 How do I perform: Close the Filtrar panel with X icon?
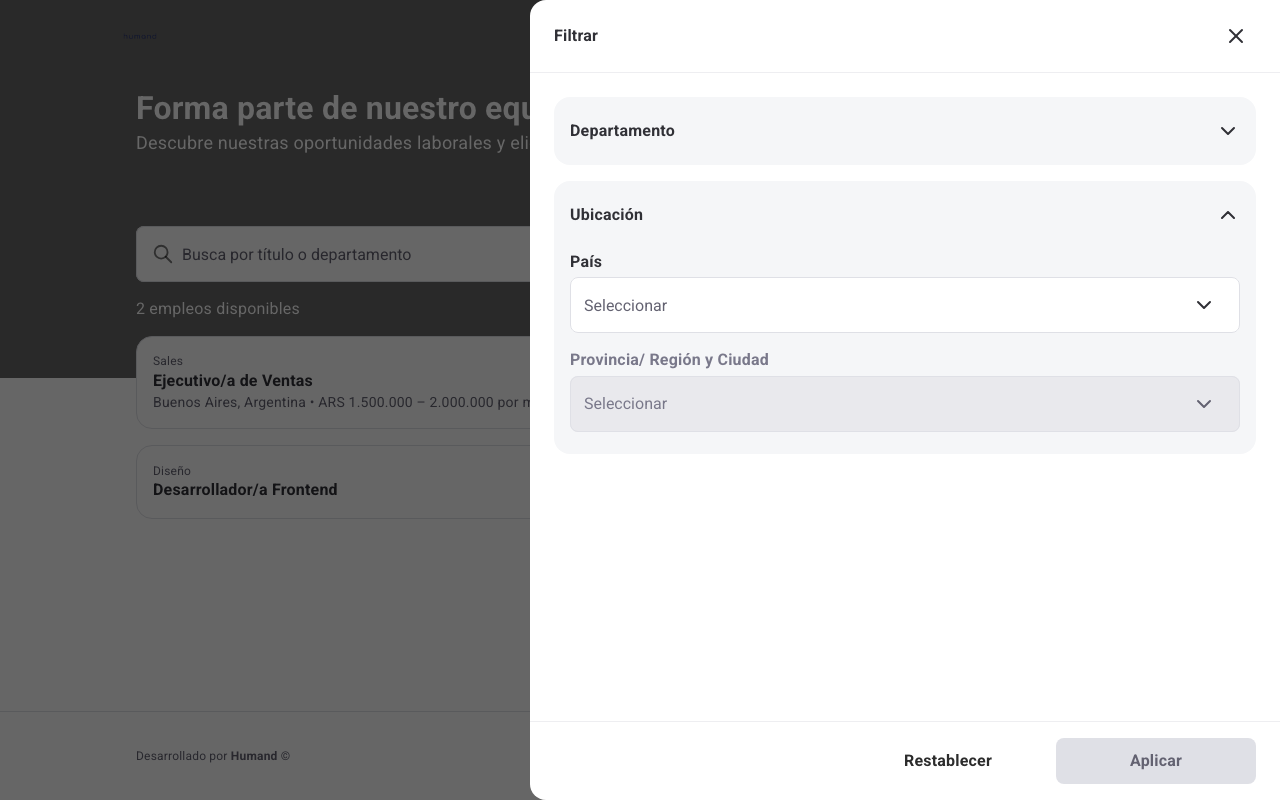pos(1236,36)
